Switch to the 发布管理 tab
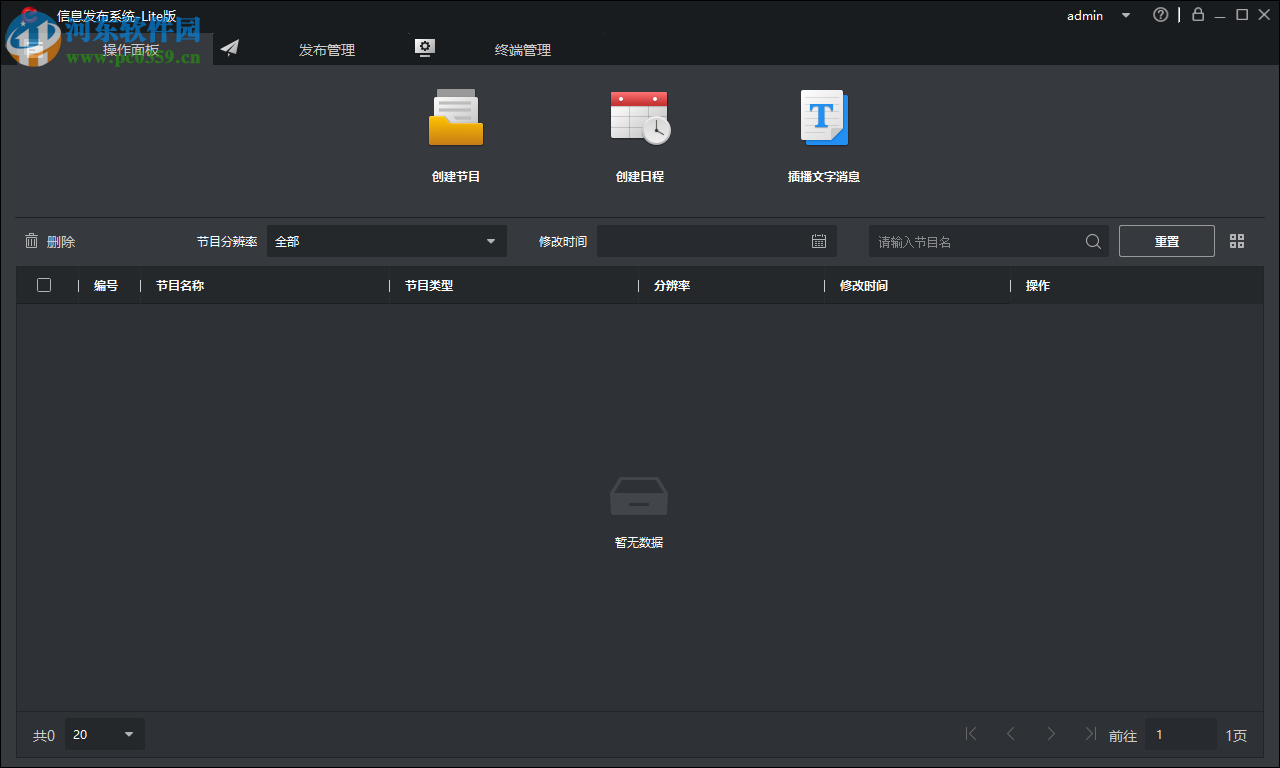Image resolution: width=1280 pixels, height=768 pixels. point(326,49)
